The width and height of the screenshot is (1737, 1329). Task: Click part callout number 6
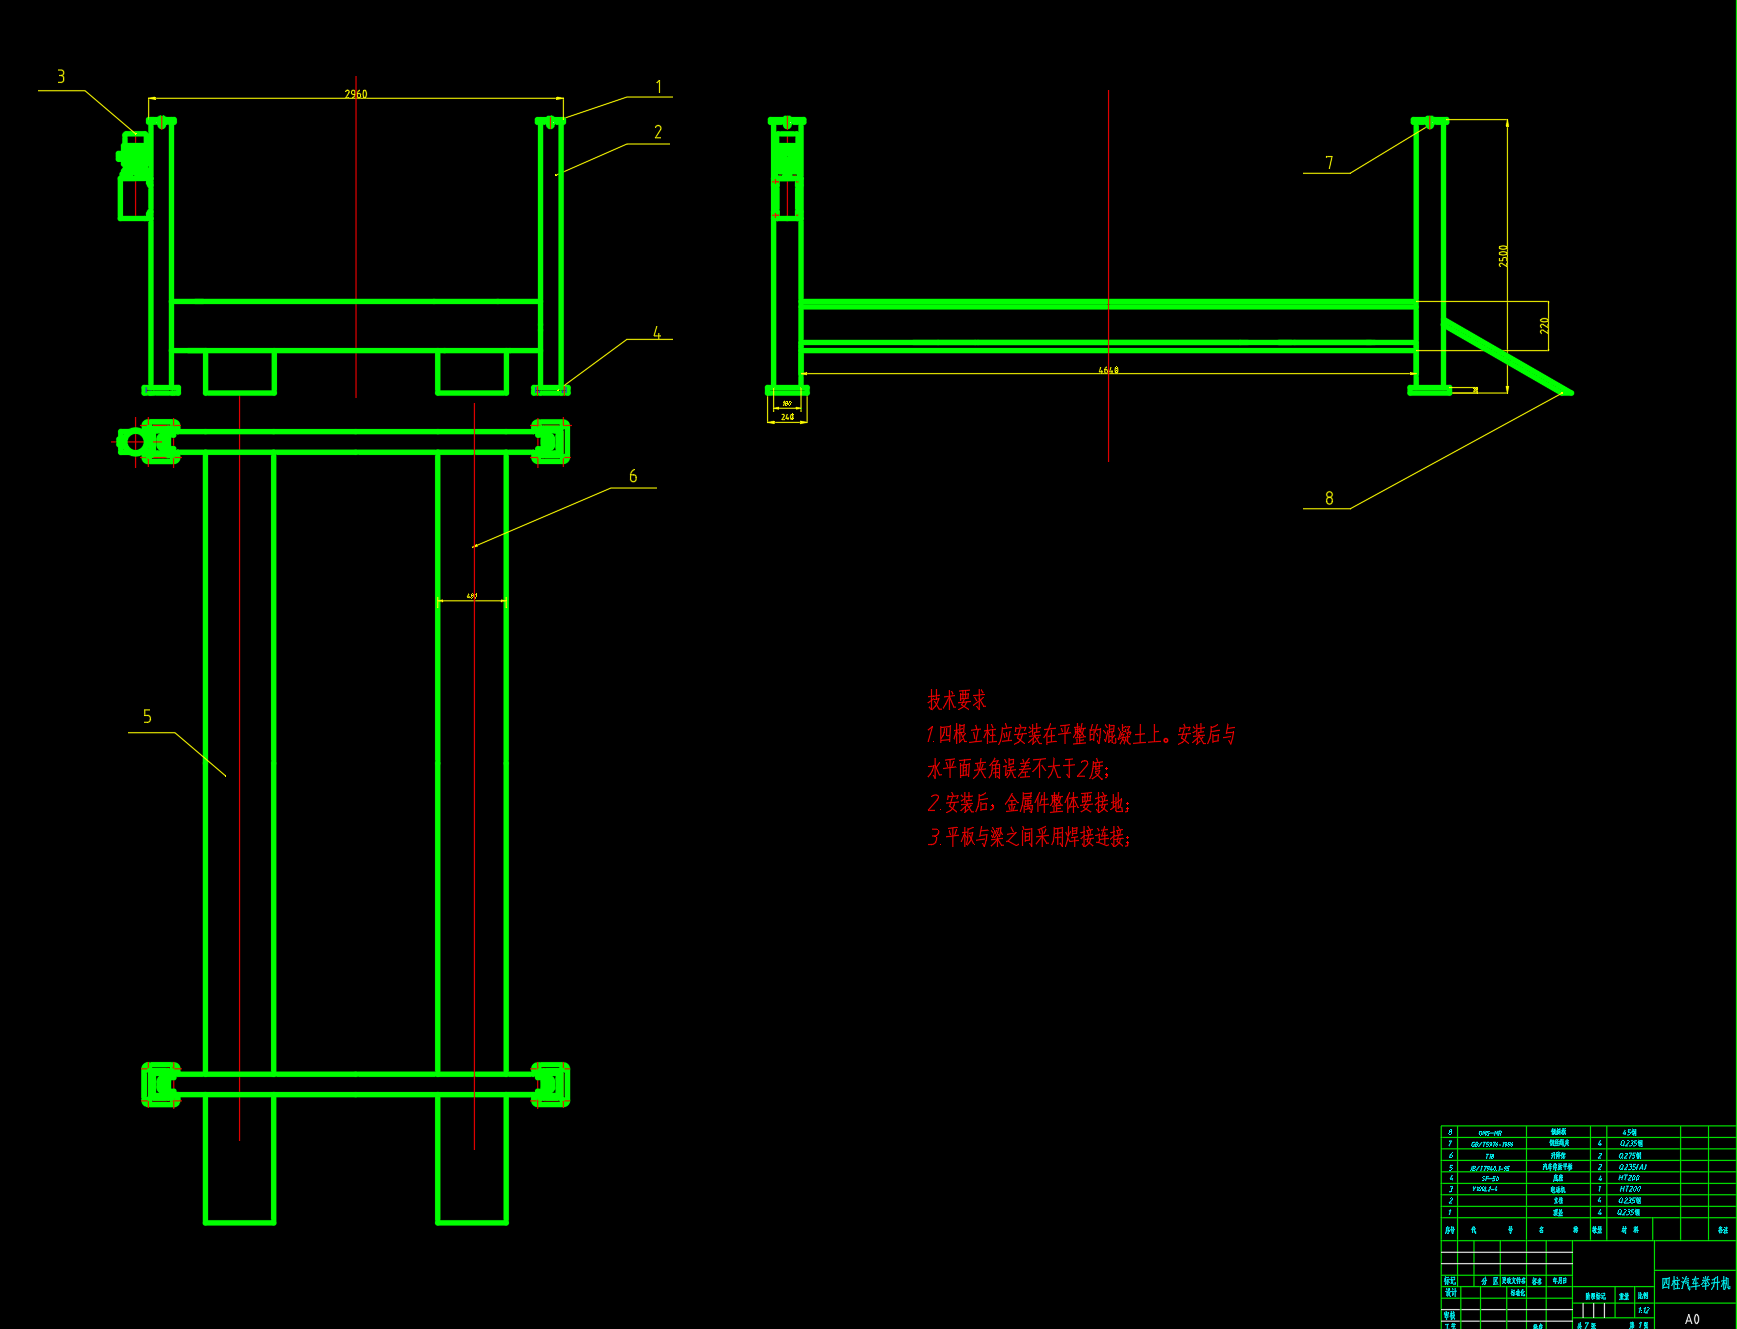pos(633,476)
